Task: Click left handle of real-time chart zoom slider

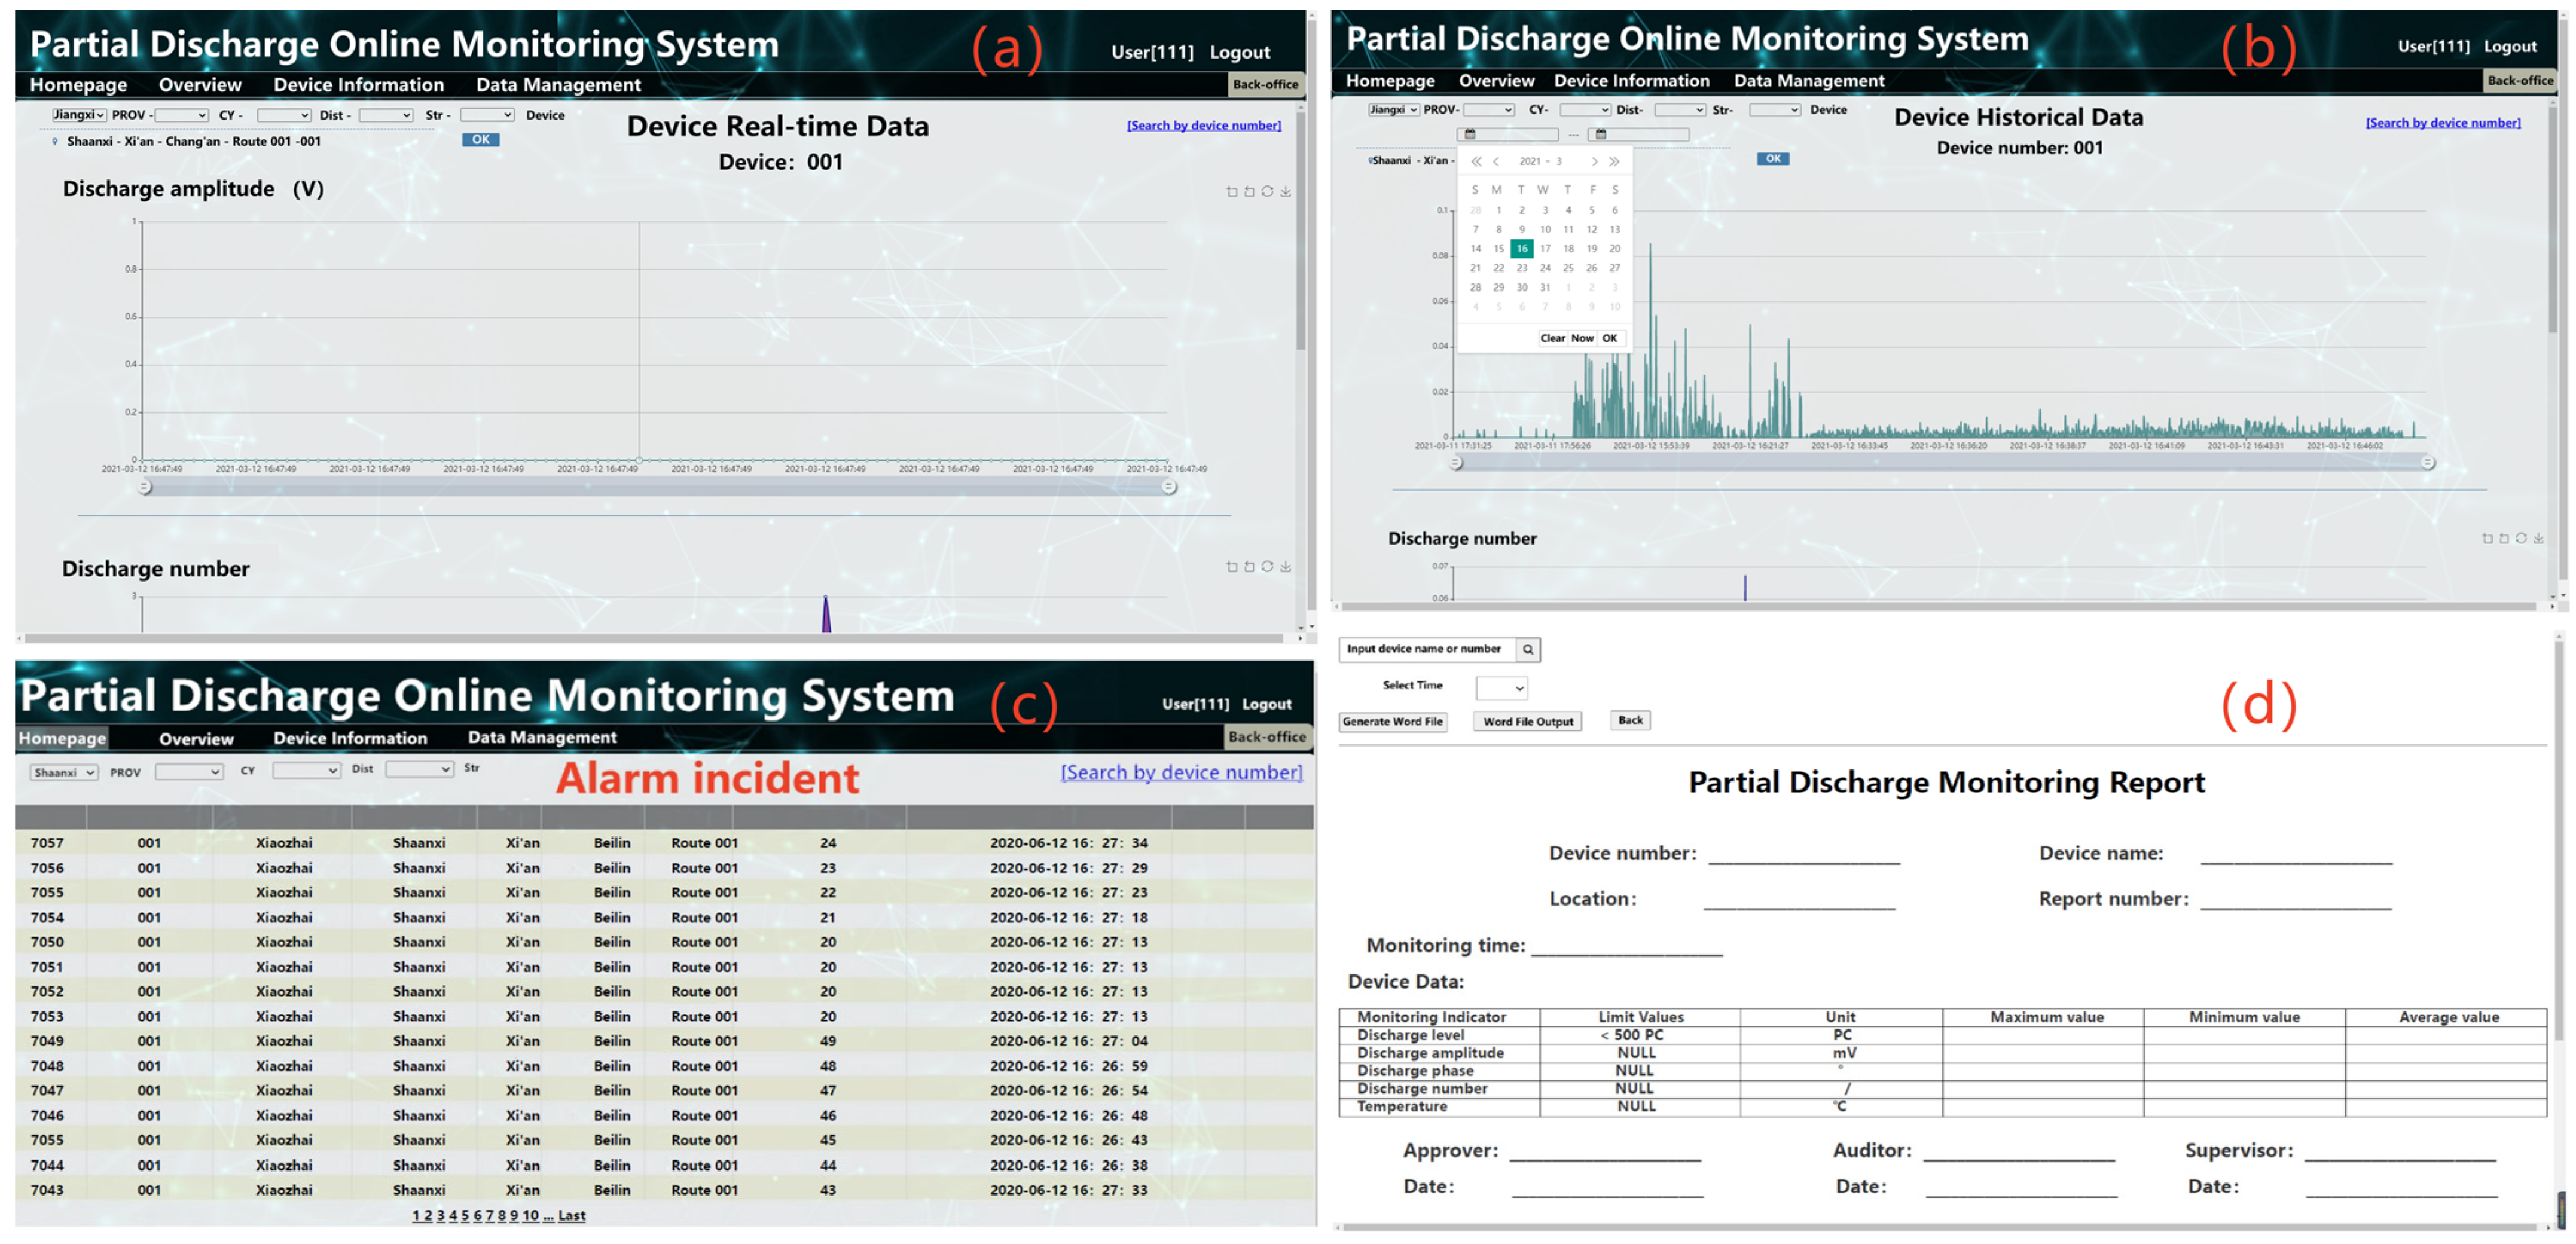Action: 145,487
